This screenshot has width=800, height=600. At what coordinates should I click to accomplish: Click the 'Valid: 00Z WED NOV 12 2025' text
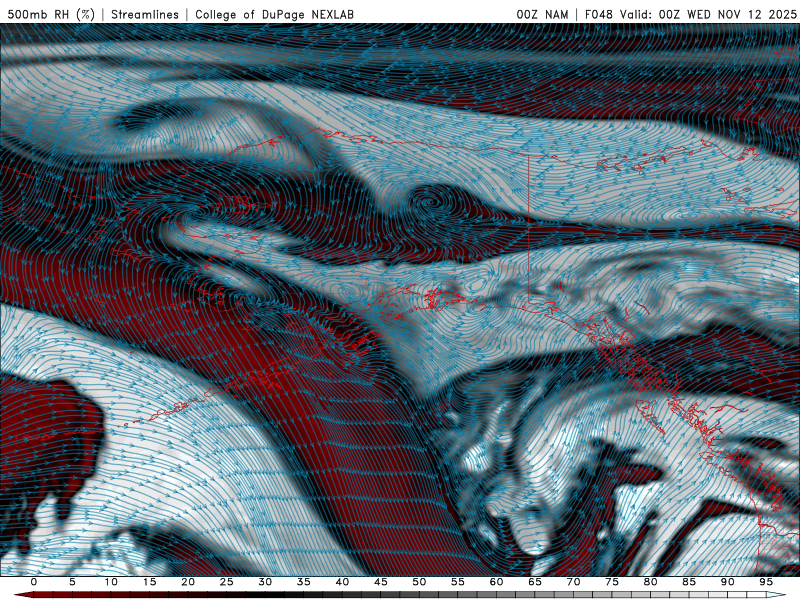(708, 14)
